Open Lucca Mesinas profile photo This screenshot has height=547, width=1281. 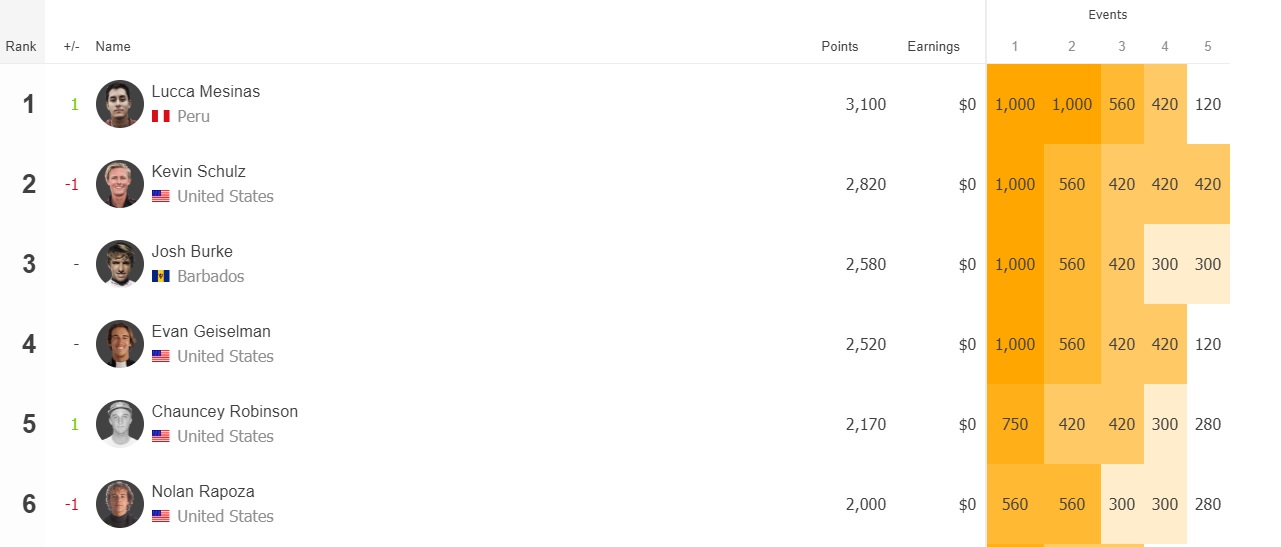click(120, 104)
